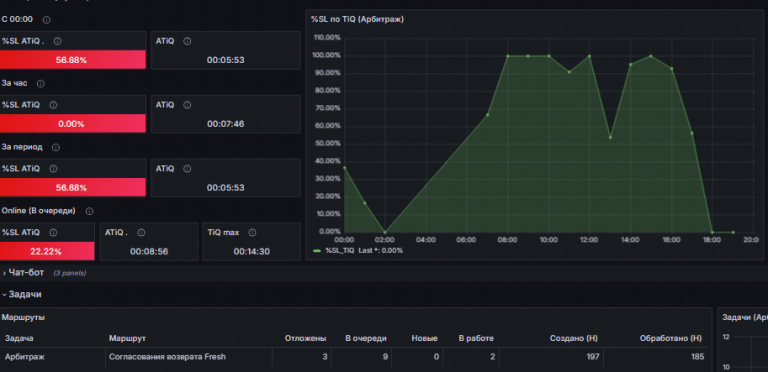This screenshot has height=372, width=768.
Task: Click the 50.00% y-axis label
Action: [x=328, y=143]
